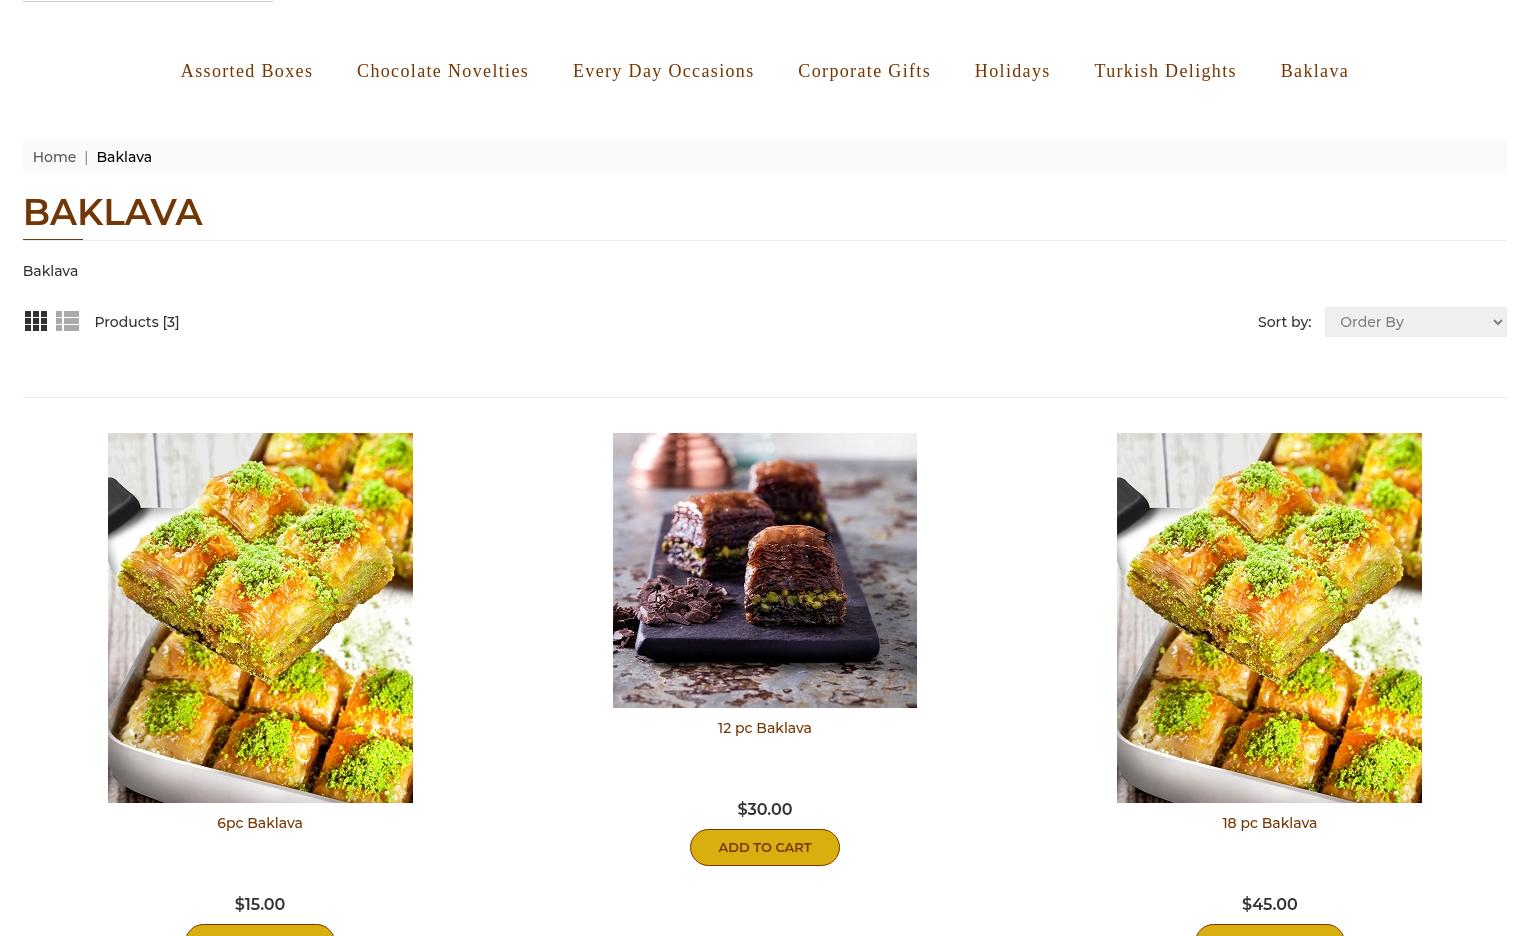Add 12 pc Baklava to cart
Screen dimensions: 1530x936
click(x=764, y=847)
